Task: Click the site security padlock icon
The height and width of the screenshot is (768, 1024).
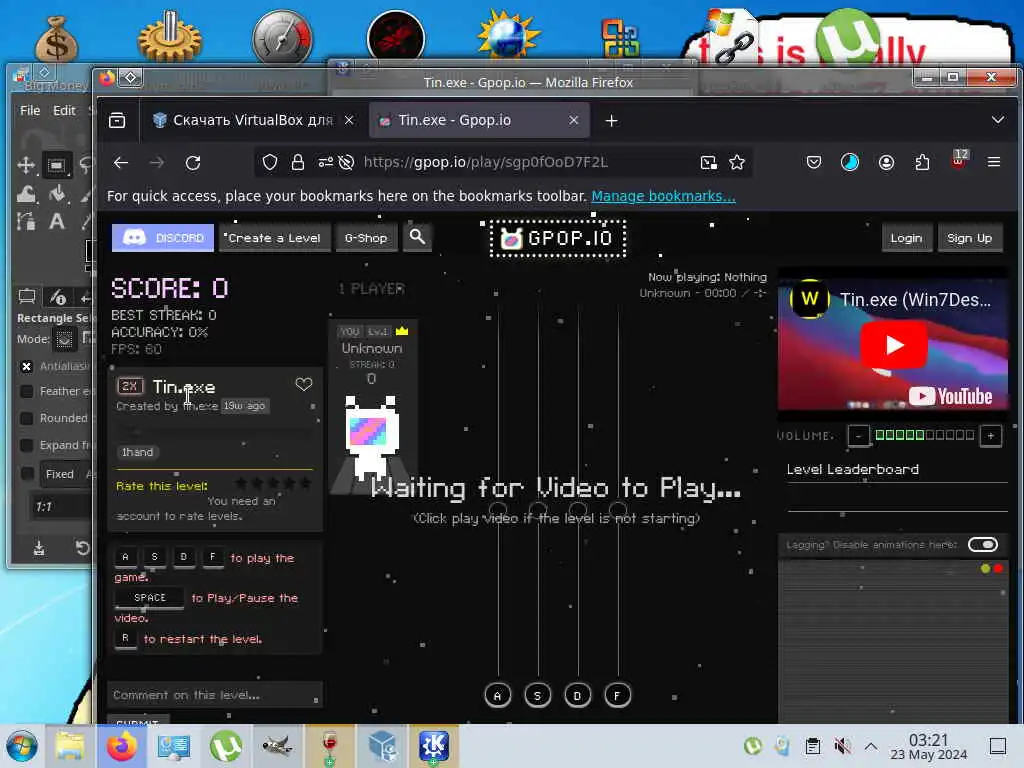Action: 298,163
